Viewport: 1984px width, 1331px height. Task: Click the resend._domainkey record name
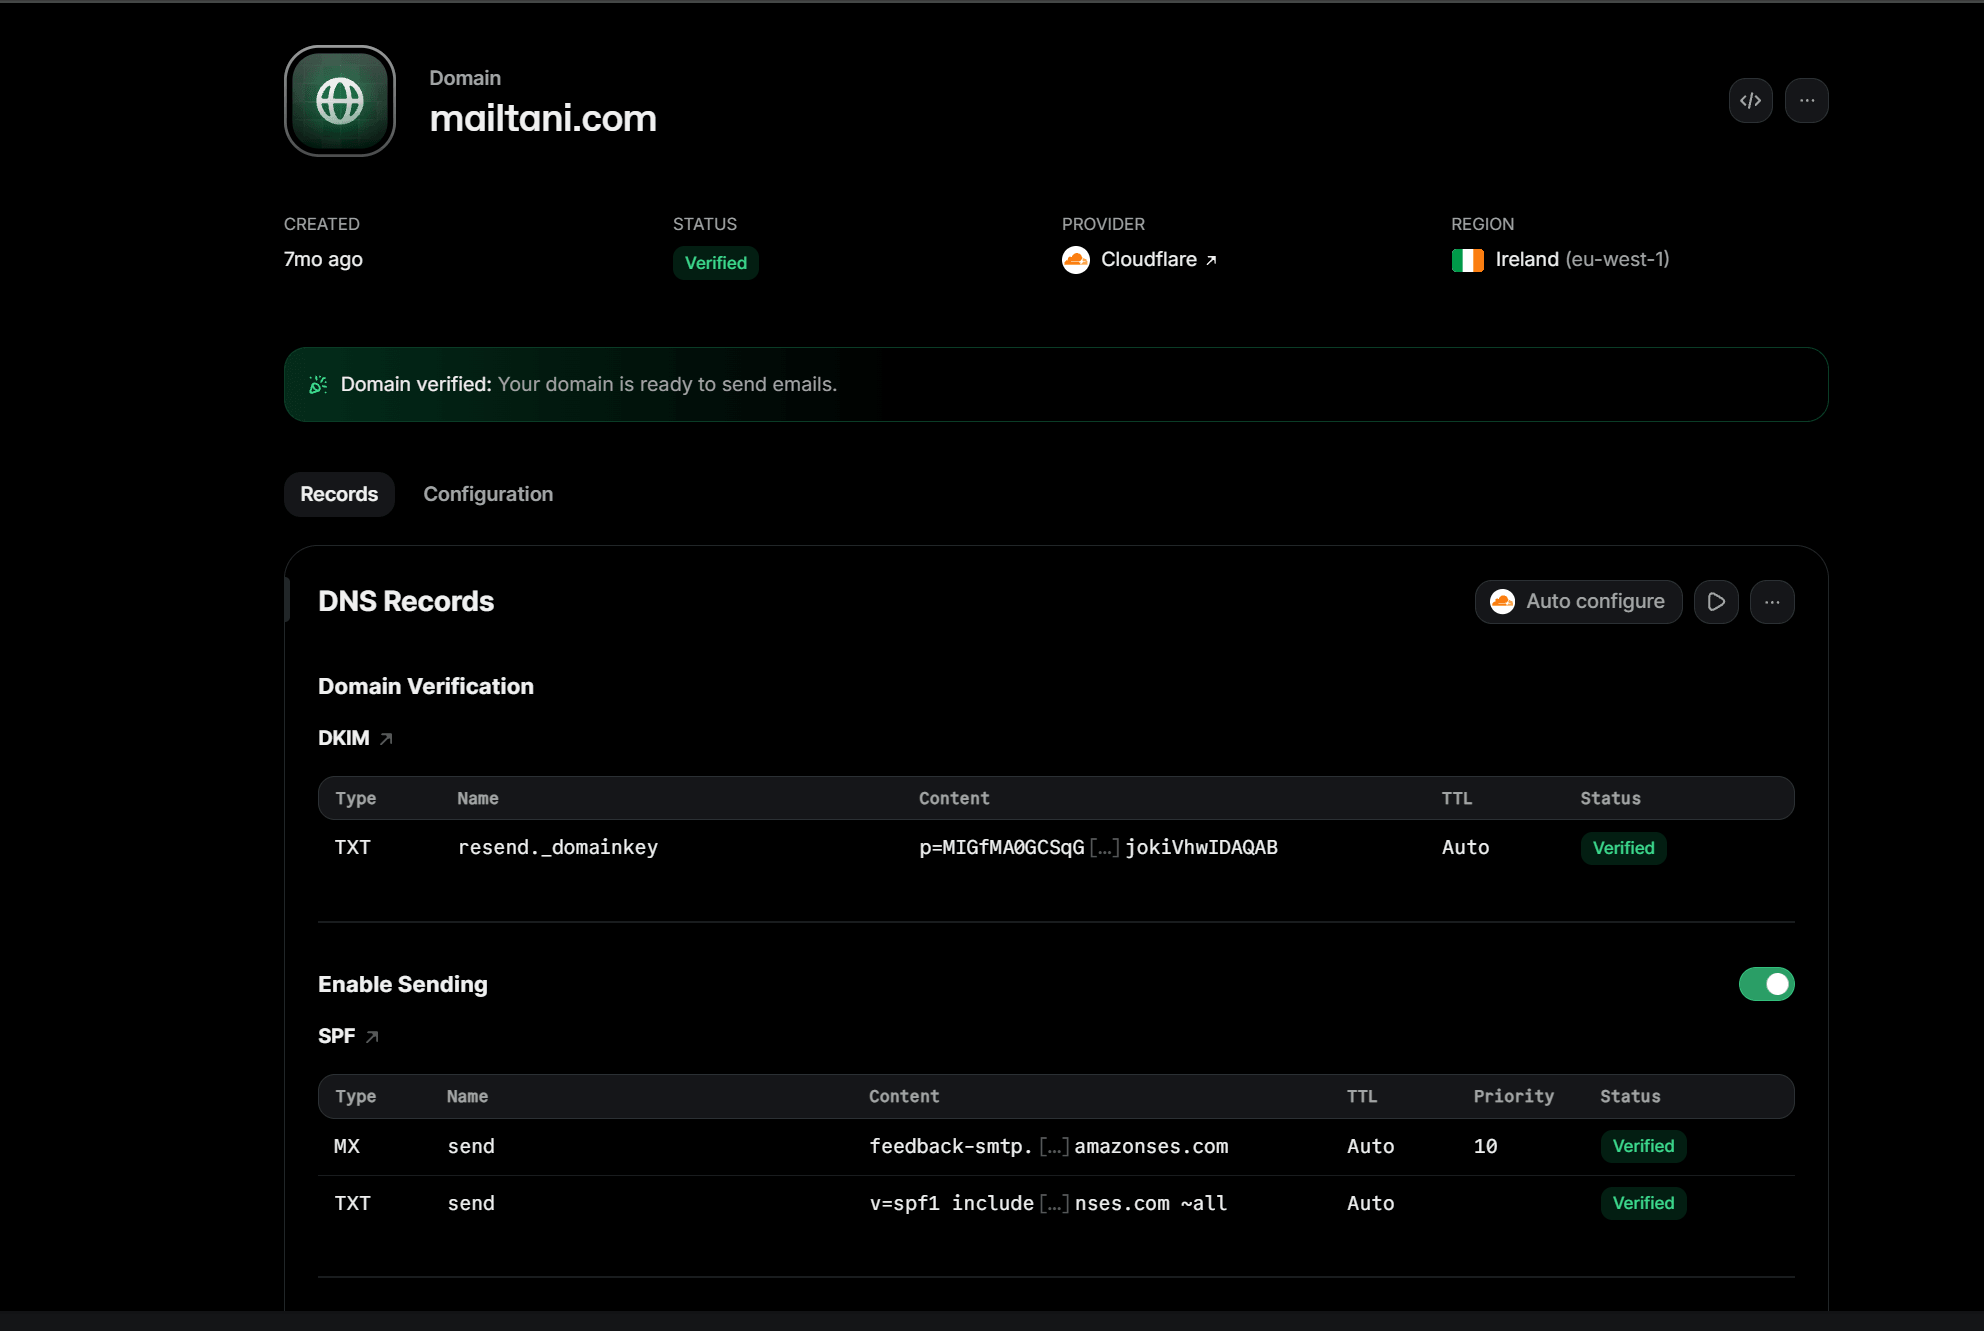pyautogui.click(x=558, y=848)
